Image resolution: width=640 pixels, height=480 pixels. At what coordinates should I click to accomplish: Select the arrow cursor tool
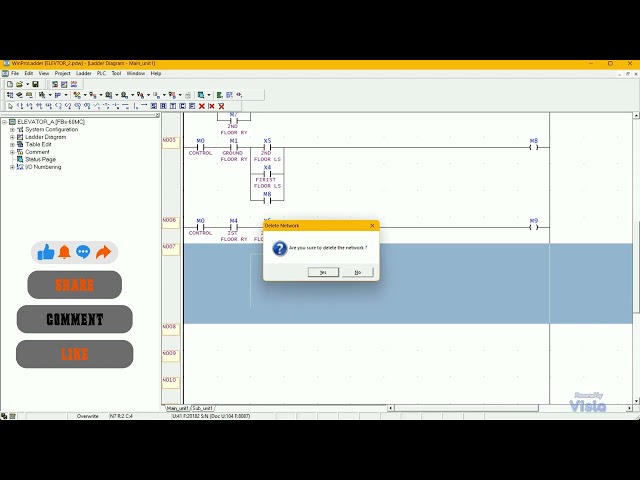pyautogui.click(x=10, y=106)
